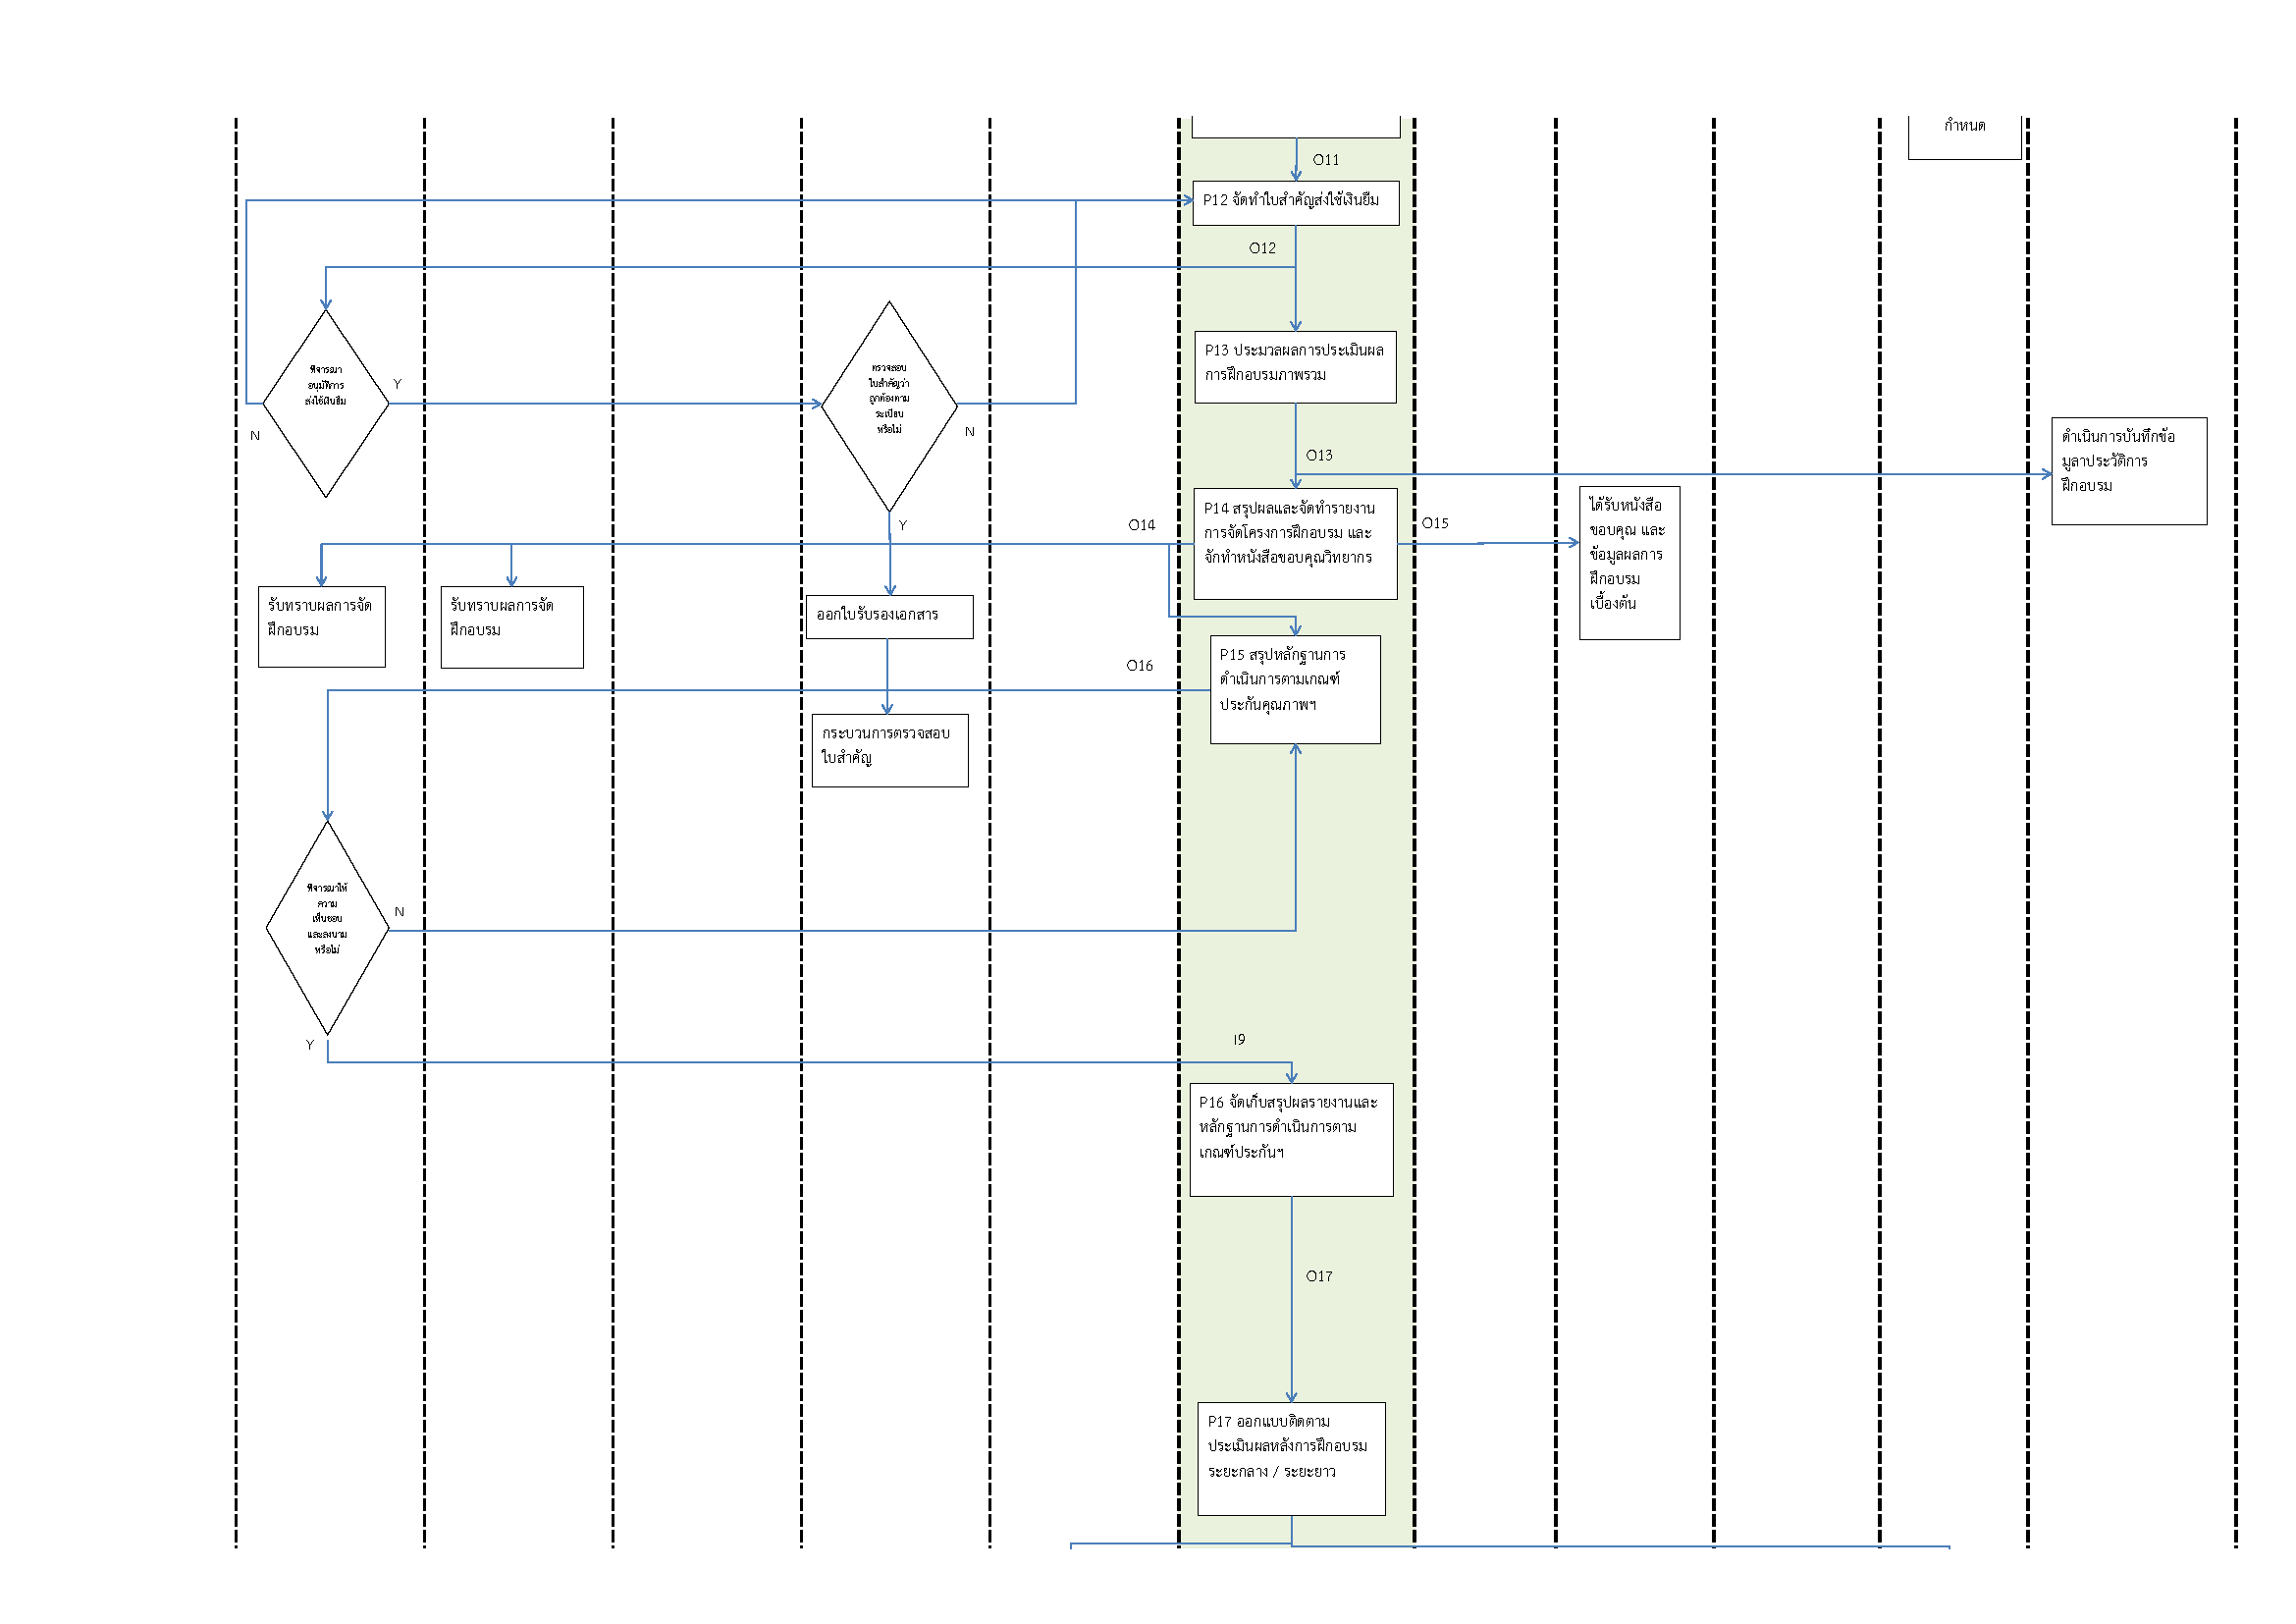Click the P16 report storage box

point(1291,1139)
